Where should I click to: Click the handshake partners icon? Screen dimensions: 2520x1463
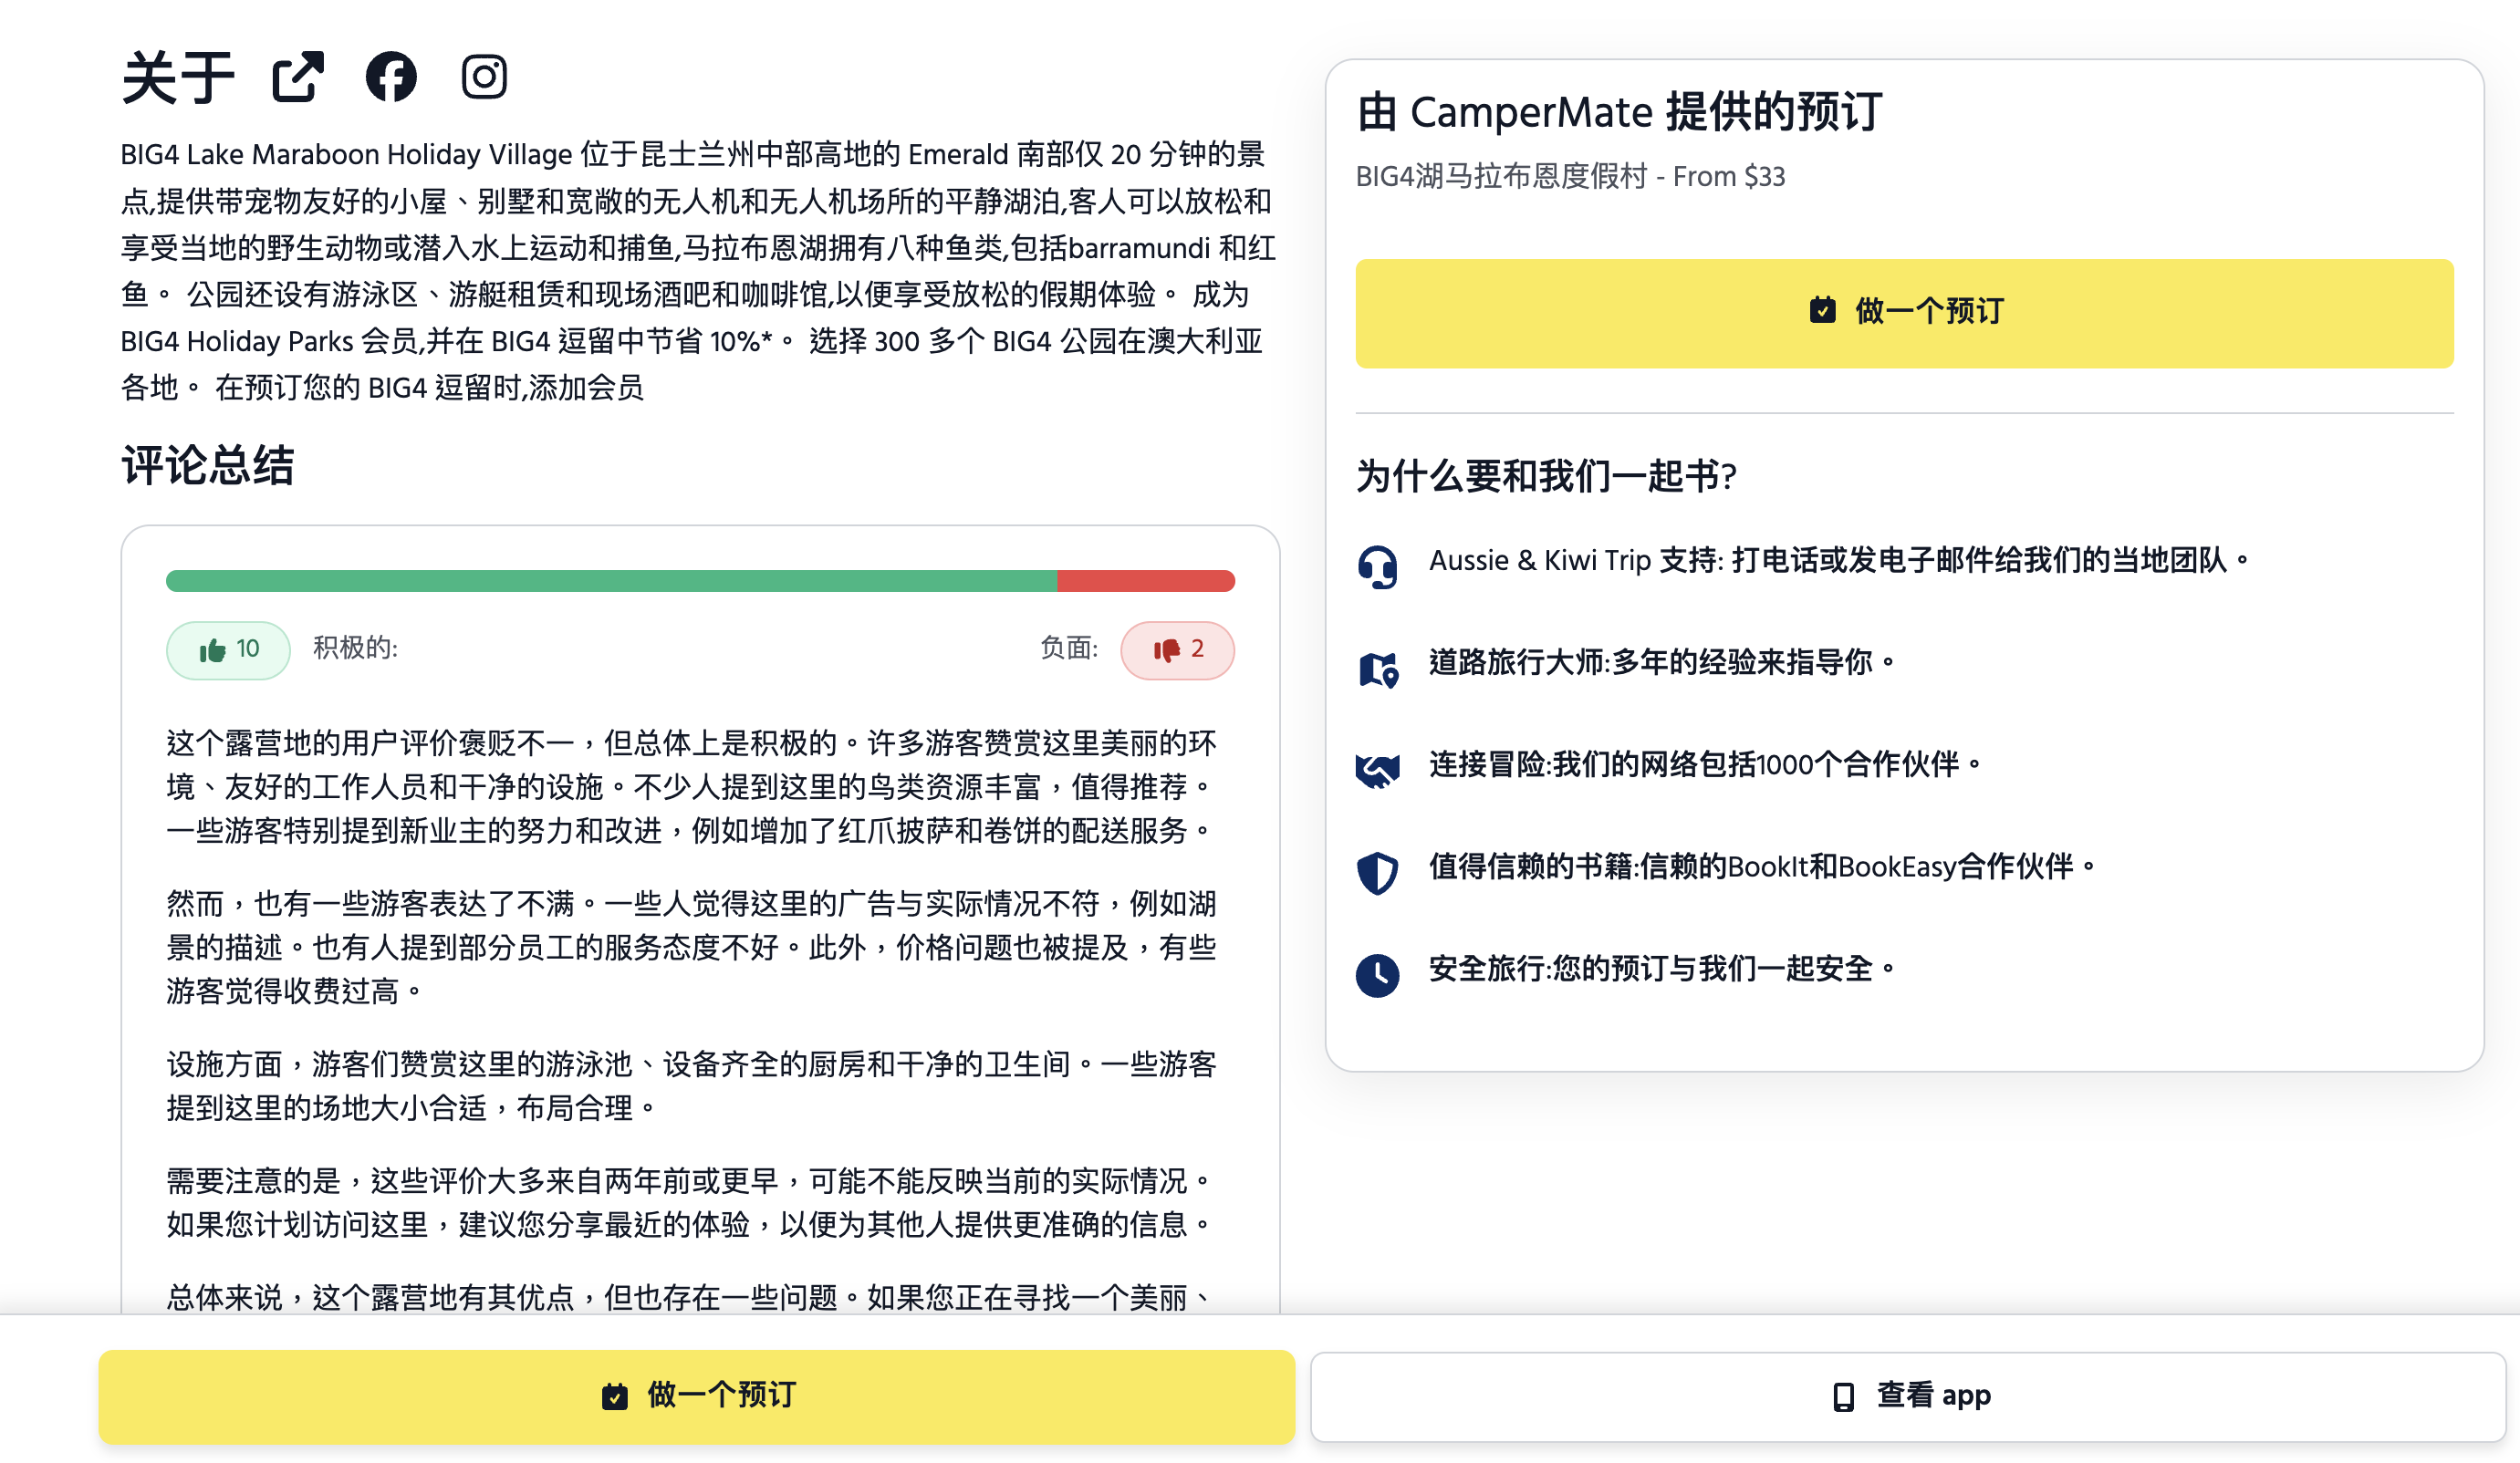pyautogui.click(x=1377, y=770)
